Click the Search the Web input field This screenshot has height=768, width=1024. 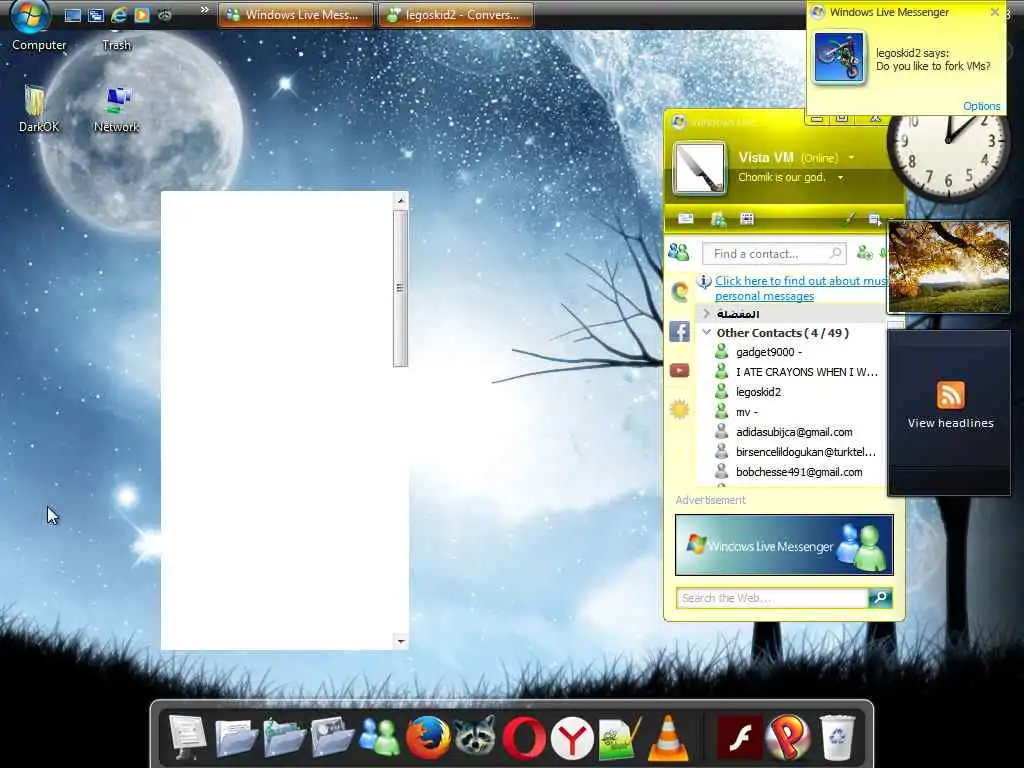(x=773, y=598)
